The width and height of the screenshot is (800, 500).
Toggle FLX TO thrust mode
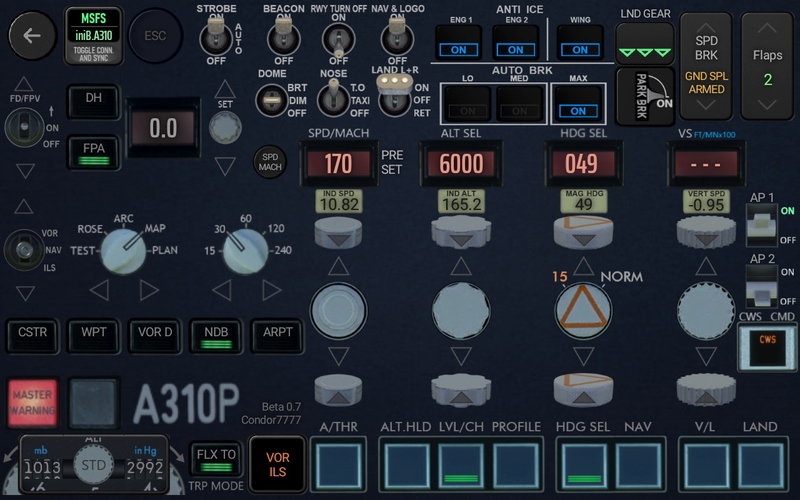pyautogui.click(x=216, y=459)
